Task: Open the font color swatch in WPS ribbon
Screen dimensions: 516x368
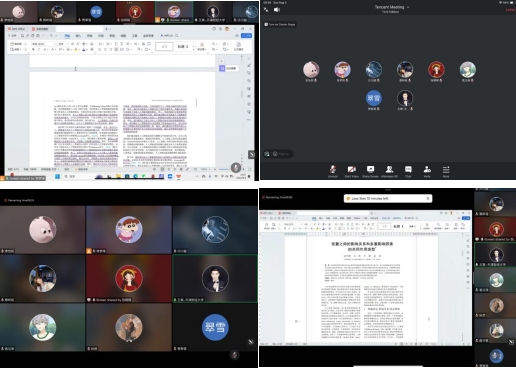Action: pos(84,50)
